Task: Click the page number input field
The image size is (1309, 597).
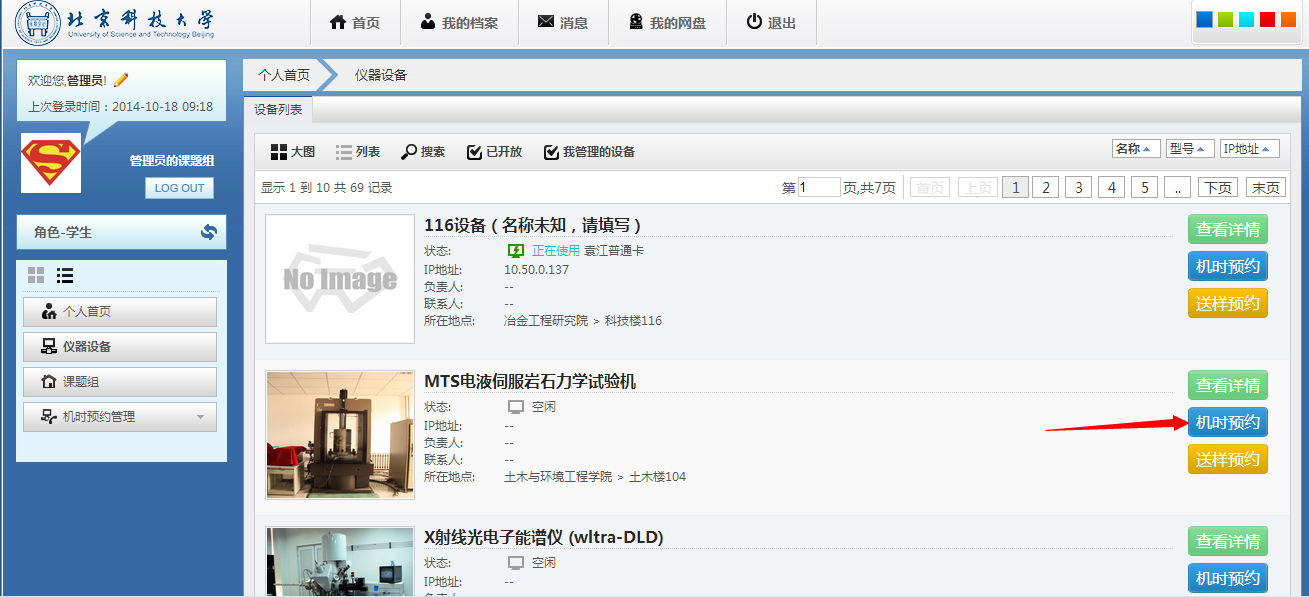Action: (819, 187)
